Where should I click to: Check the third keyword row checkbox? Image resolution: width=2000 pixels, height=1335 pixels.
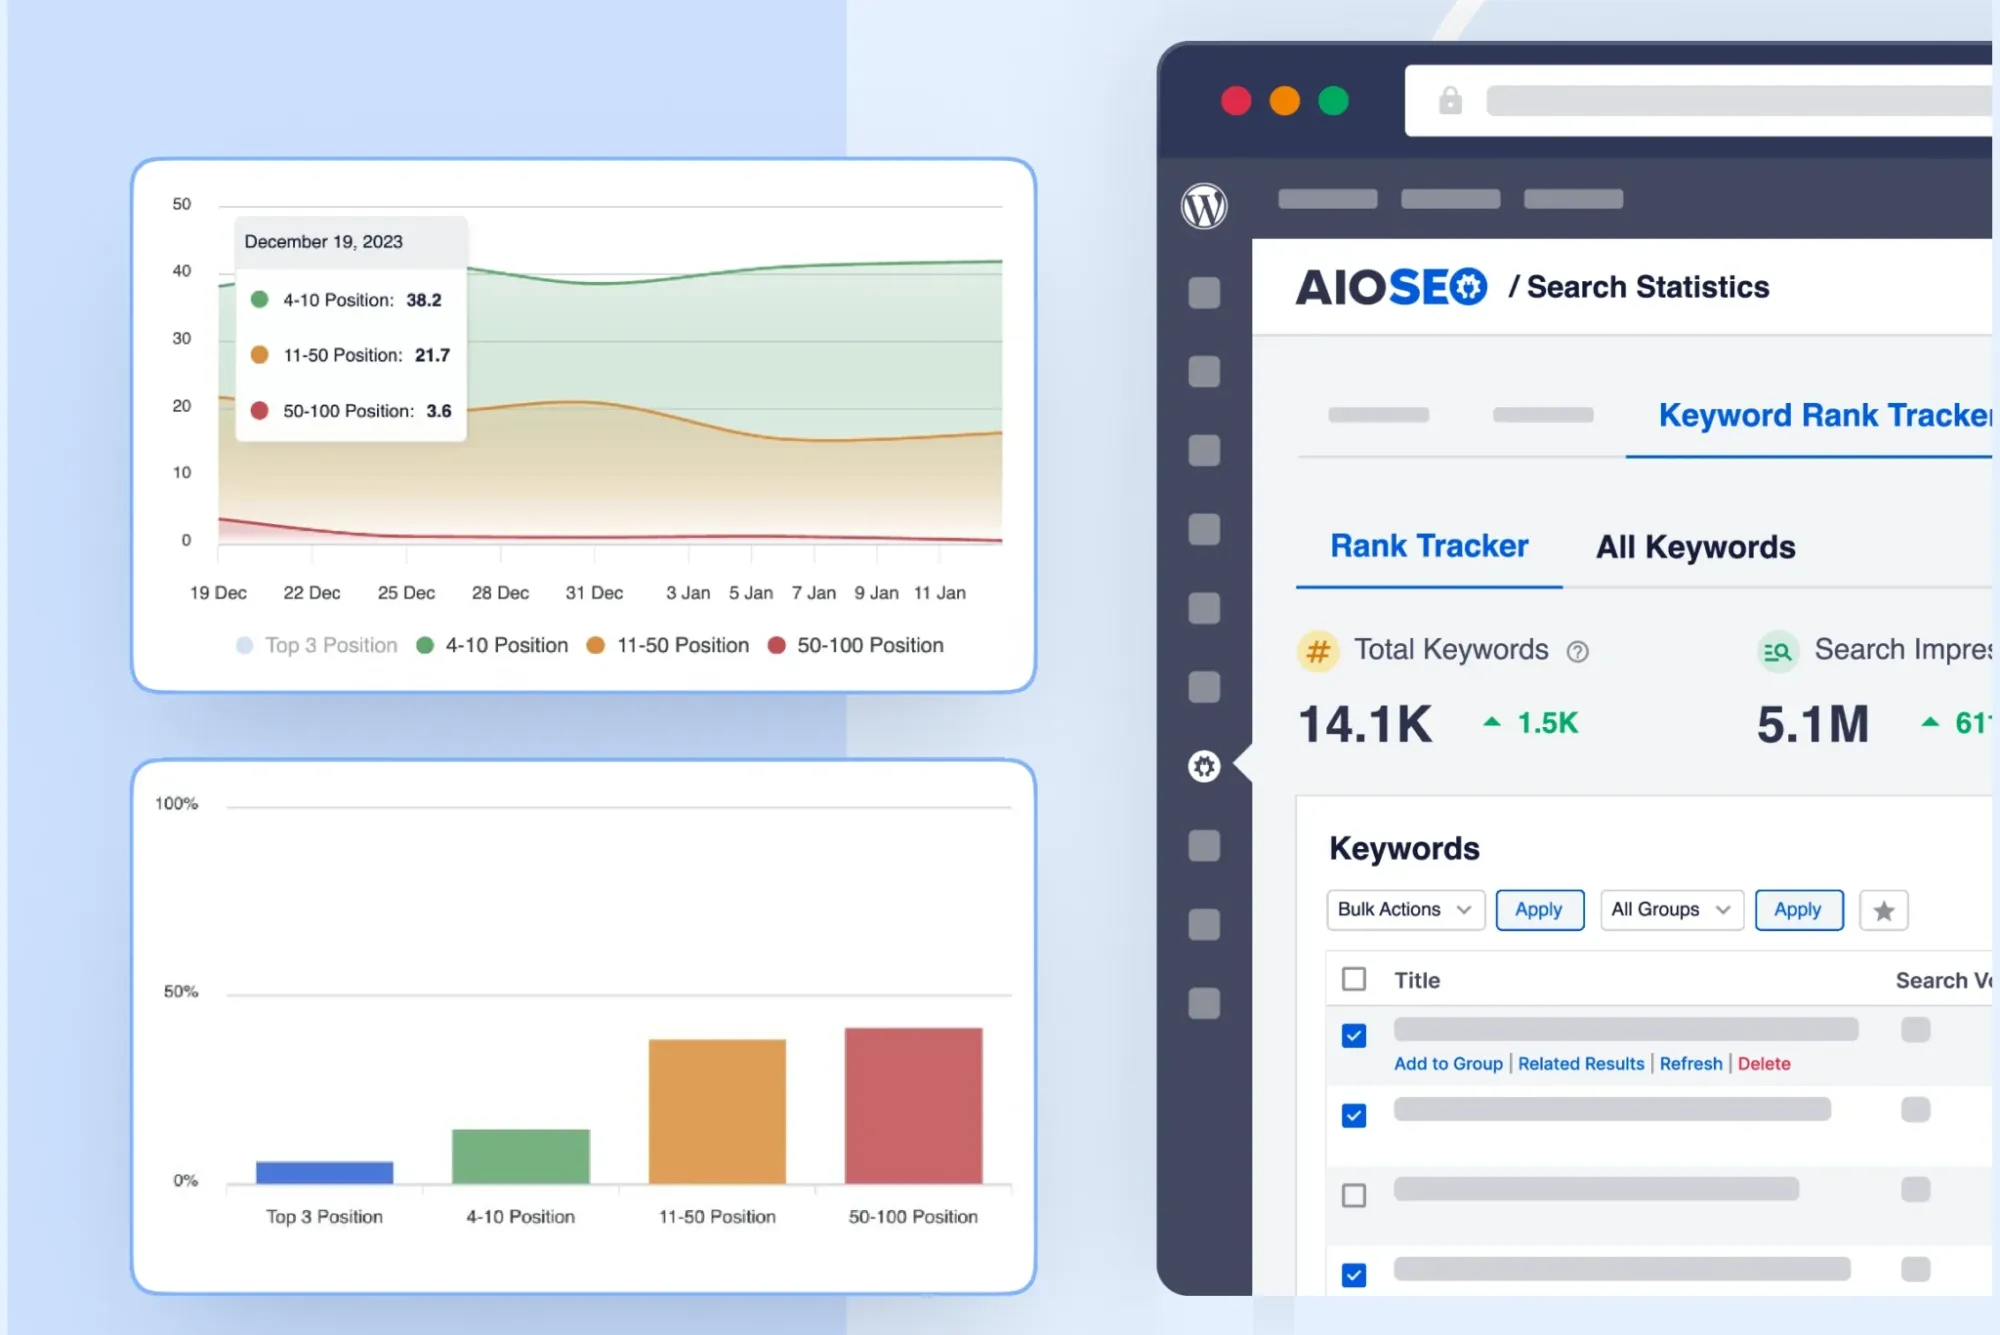(x=1354, y=1196)
